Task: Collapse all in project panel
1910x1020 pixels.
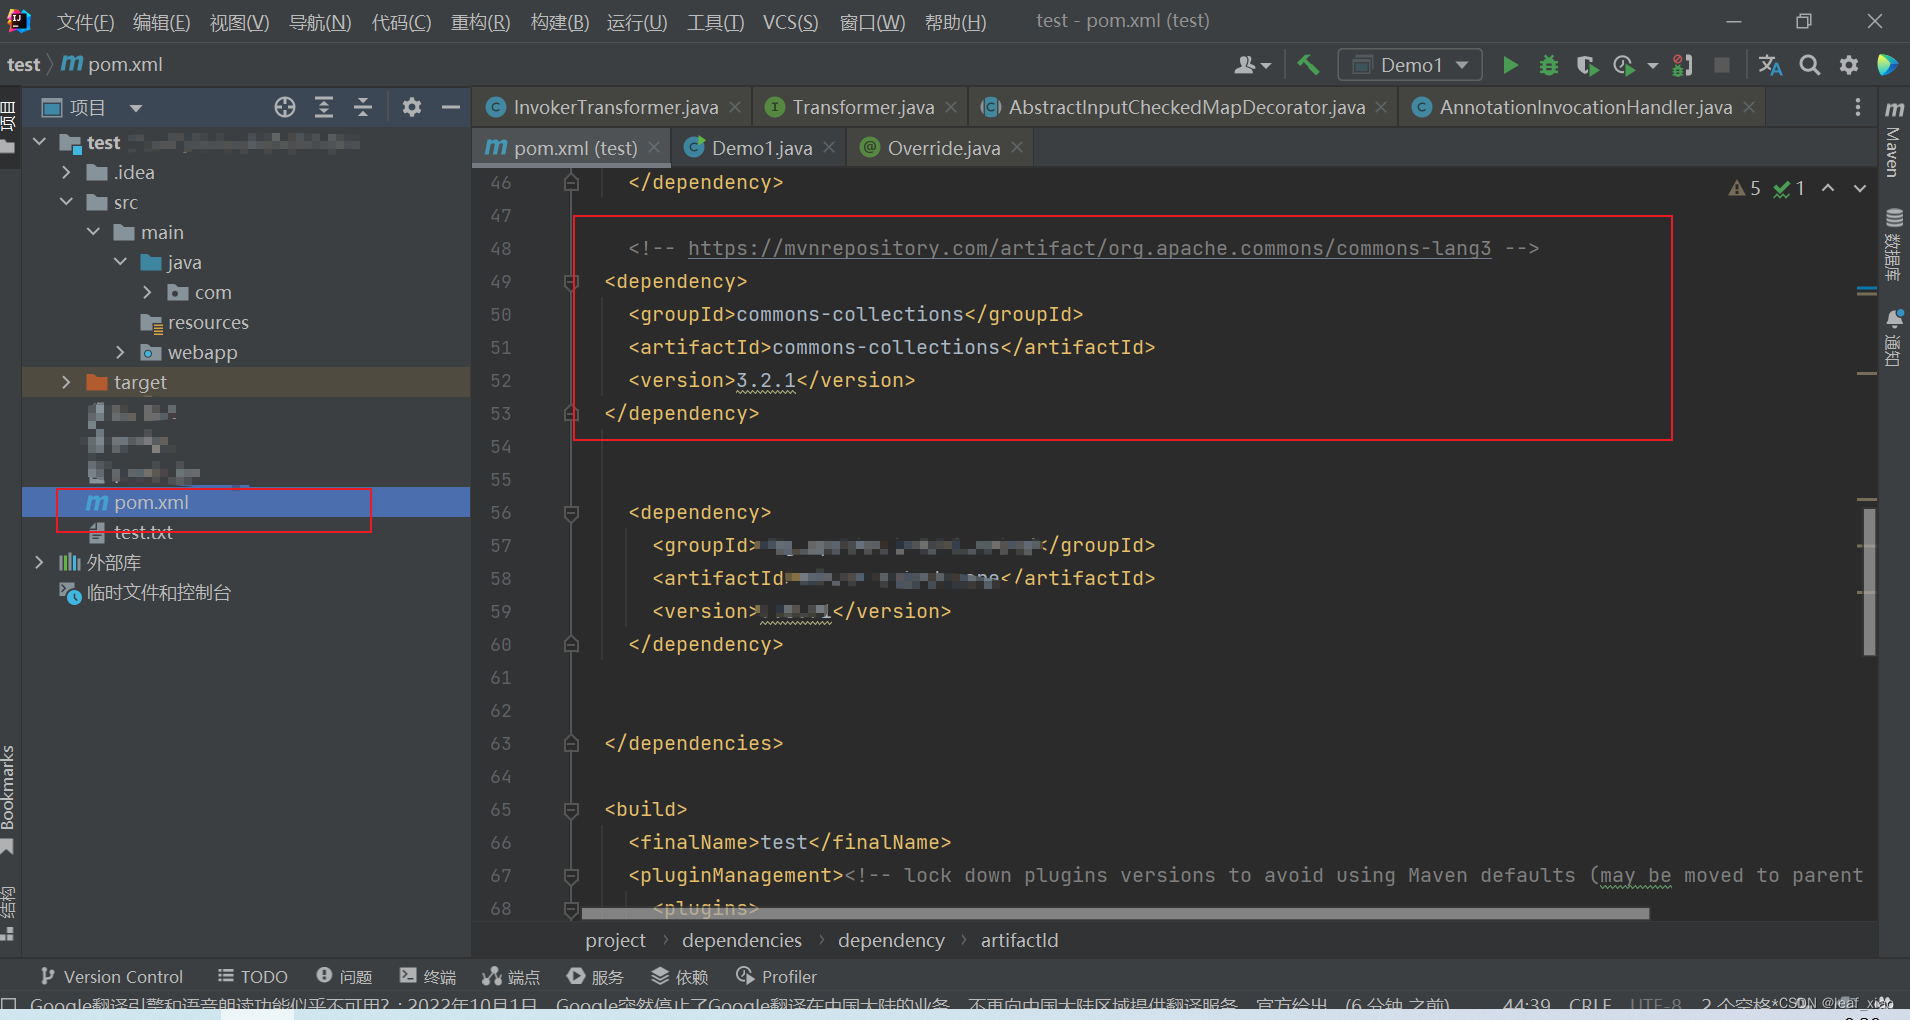Action: (x=363, y=107)
